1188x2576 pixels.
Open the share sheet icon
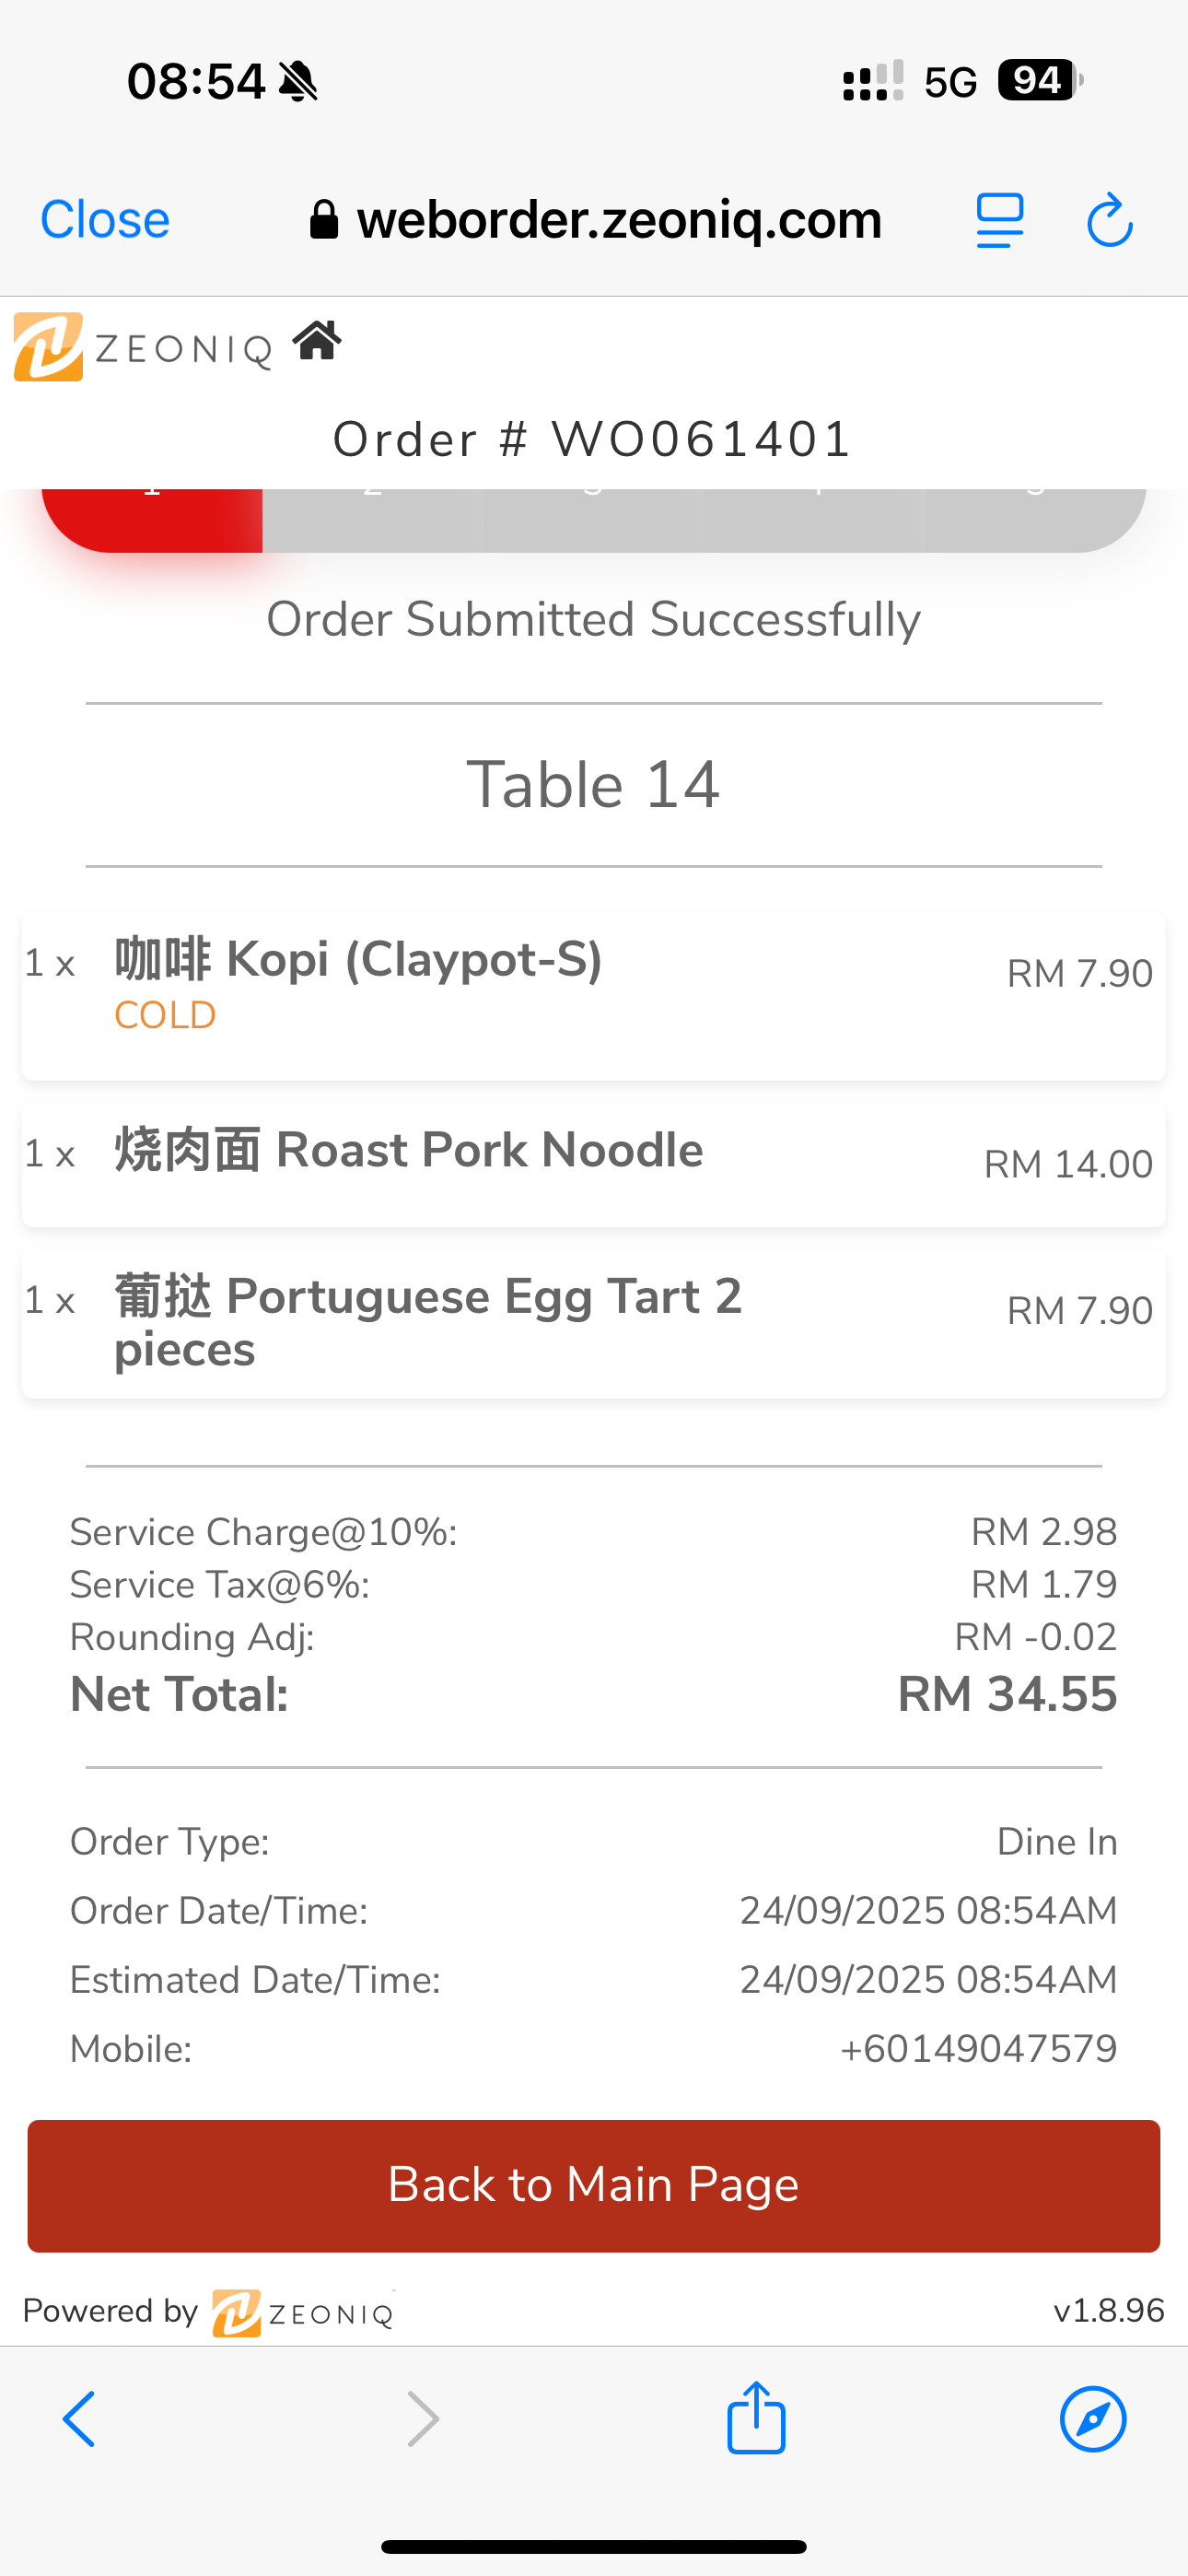pos(756,2418)
